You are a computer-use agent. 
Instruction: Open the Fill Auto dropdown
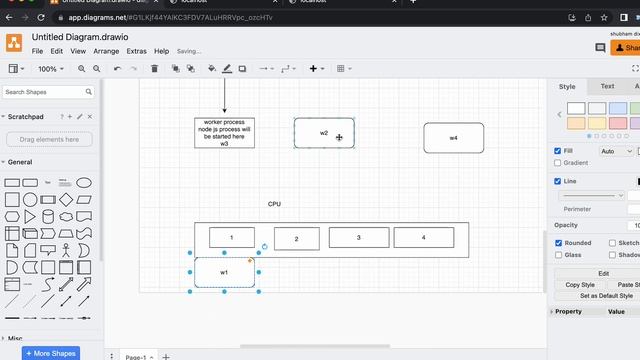(x=616, y=151)
